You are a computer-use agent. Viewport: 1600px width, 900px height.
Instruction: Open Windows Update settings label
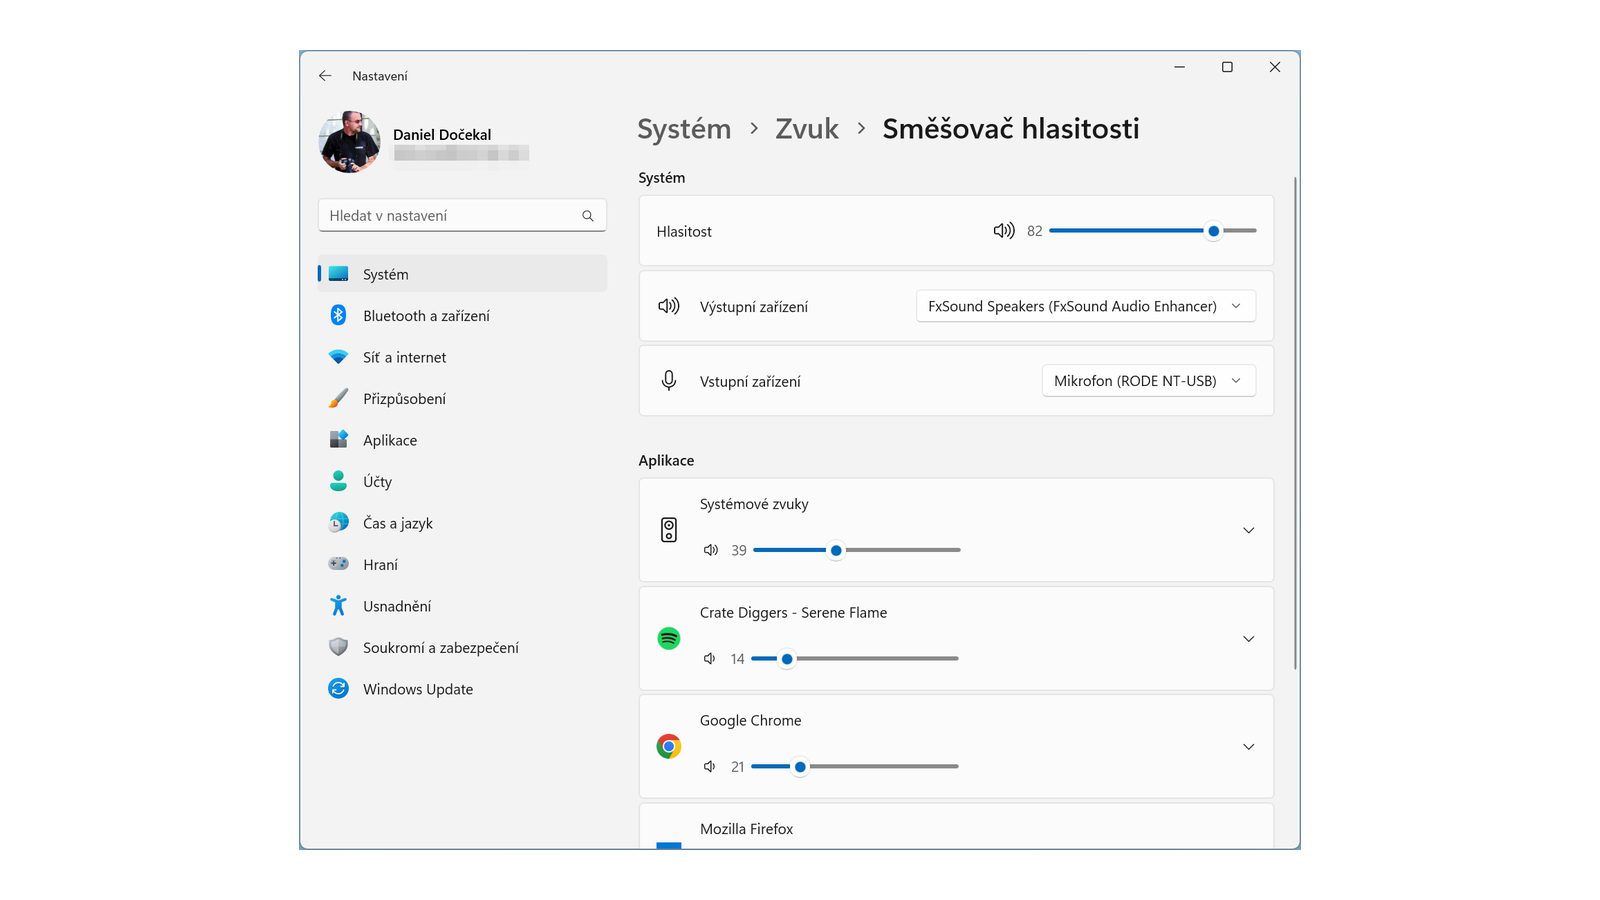click(x=418, y=689)
